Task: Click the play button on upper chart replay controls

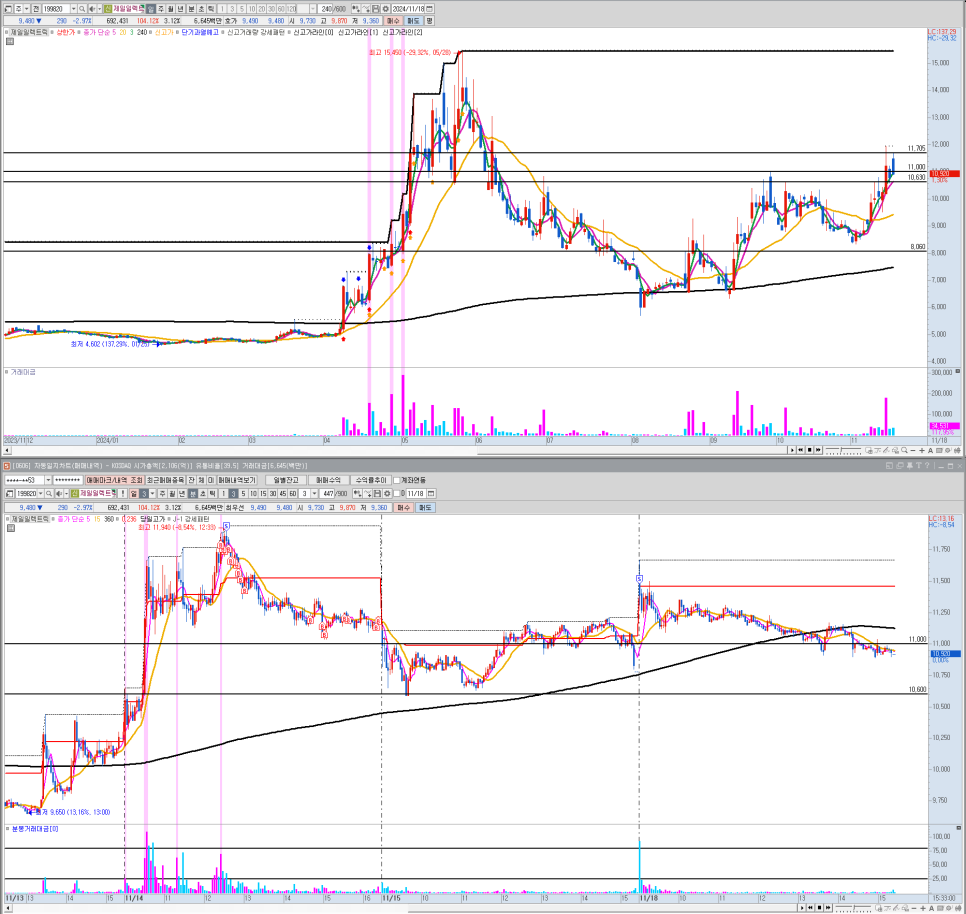Action: coord(792,450)
